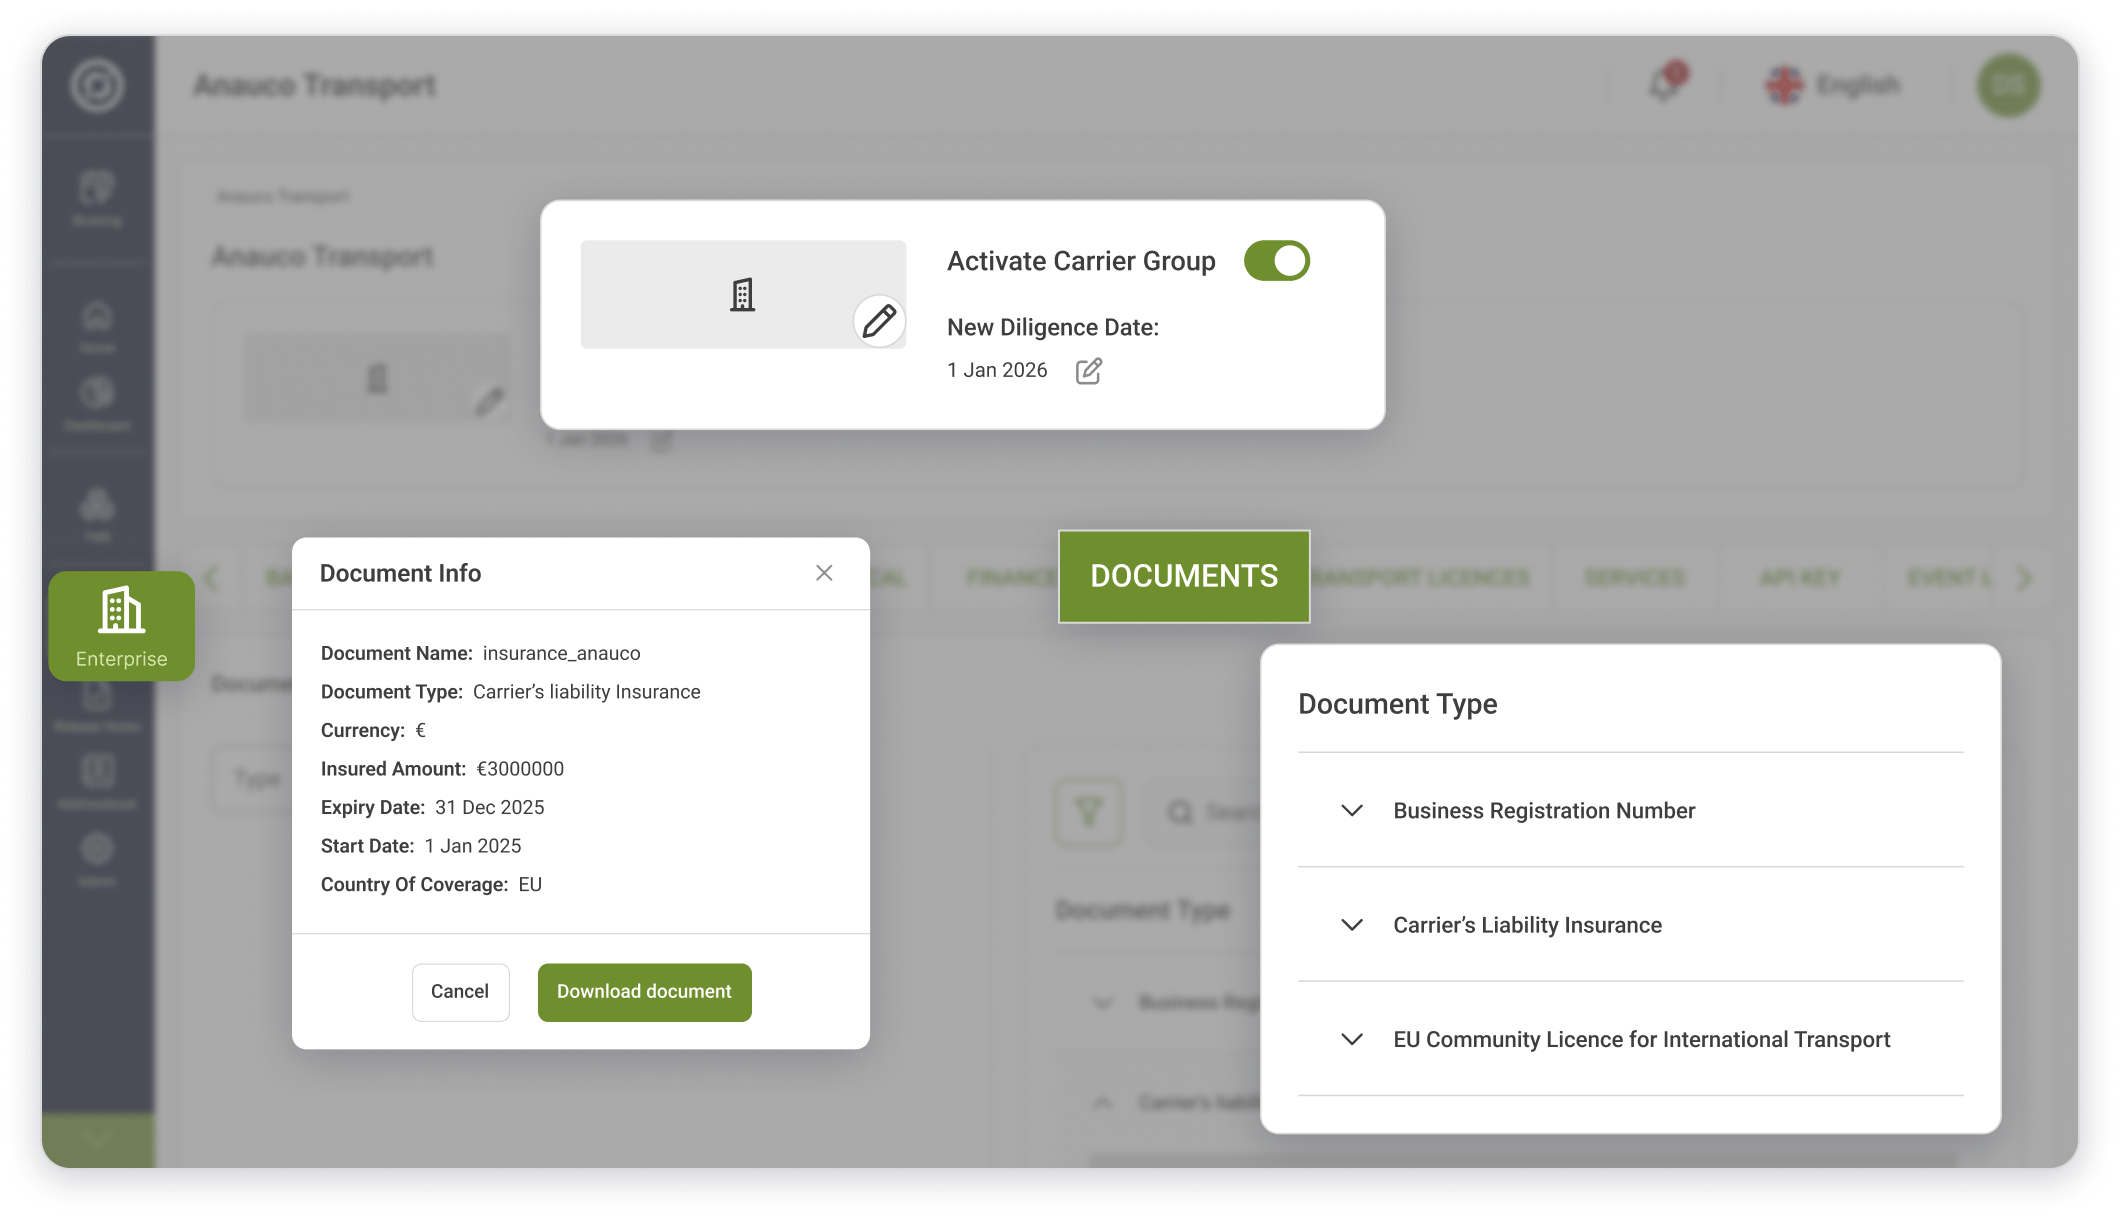
Task: Click Download document button
Action: click(644, 992)
